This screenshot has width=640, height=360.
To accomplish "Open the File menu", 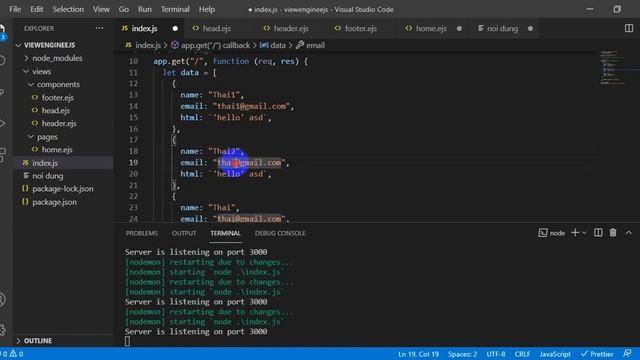I will tap(15, 9).
